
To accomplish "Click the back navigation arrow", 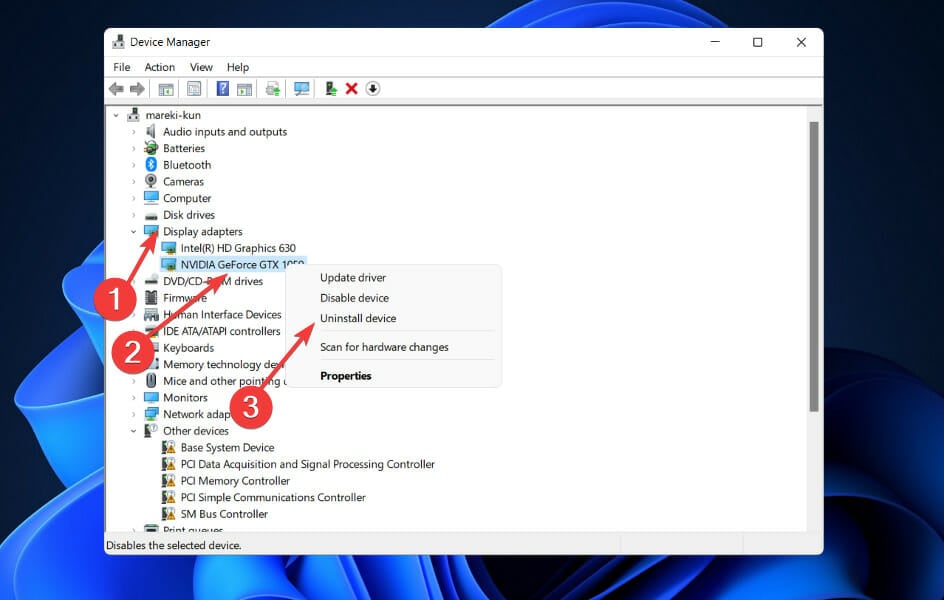I will pyautogui.click(x=116, y=88).
